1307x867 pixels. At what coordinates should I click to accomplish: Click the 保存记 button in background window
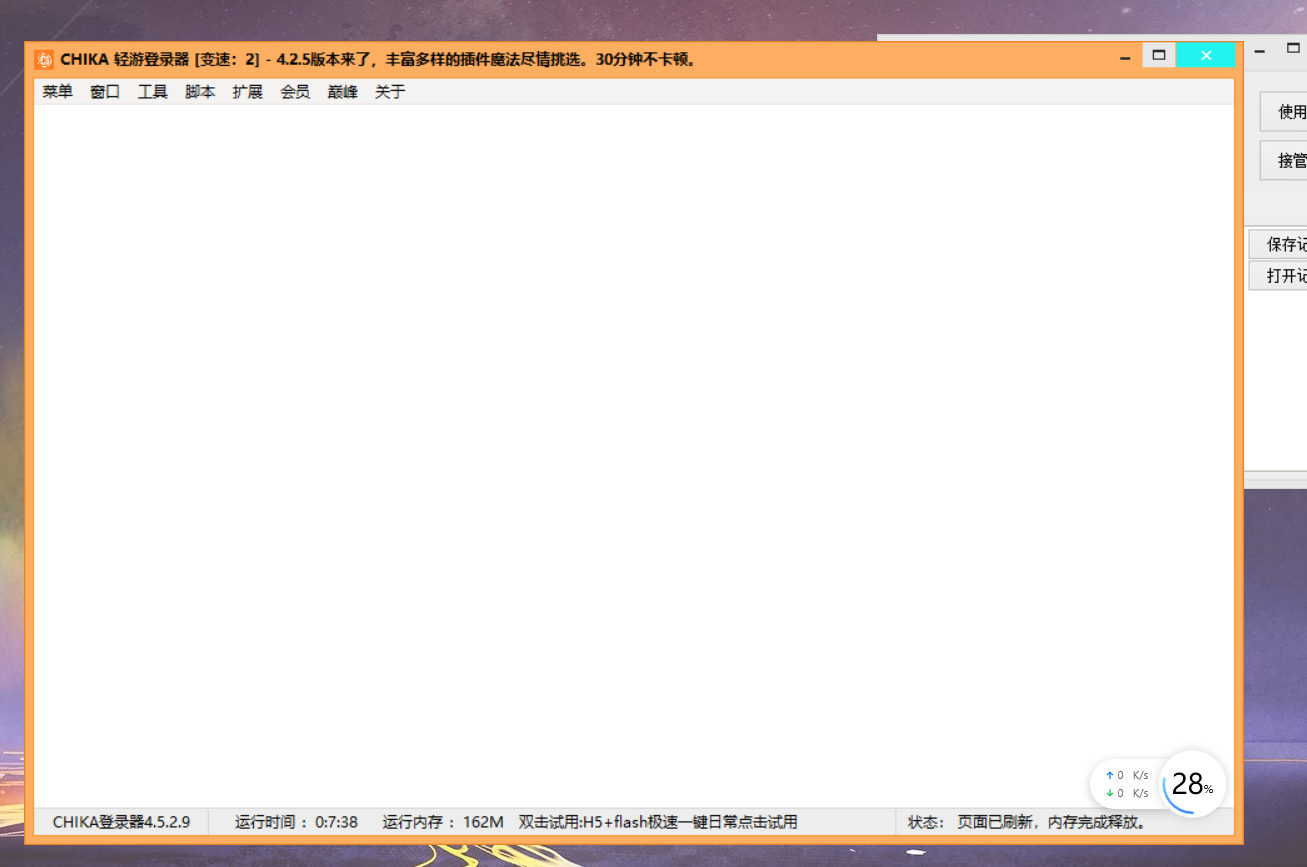click(x=1278, y=244)
